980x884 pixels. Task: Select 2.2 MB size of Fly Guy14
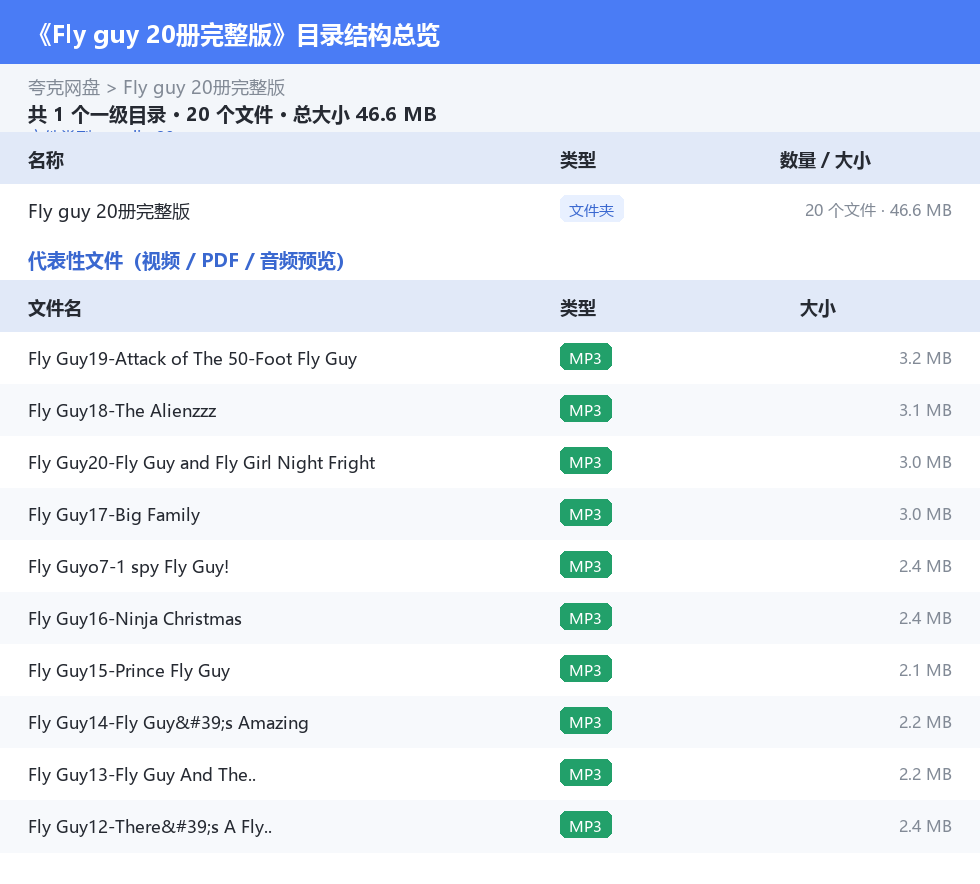click(925, 721)
